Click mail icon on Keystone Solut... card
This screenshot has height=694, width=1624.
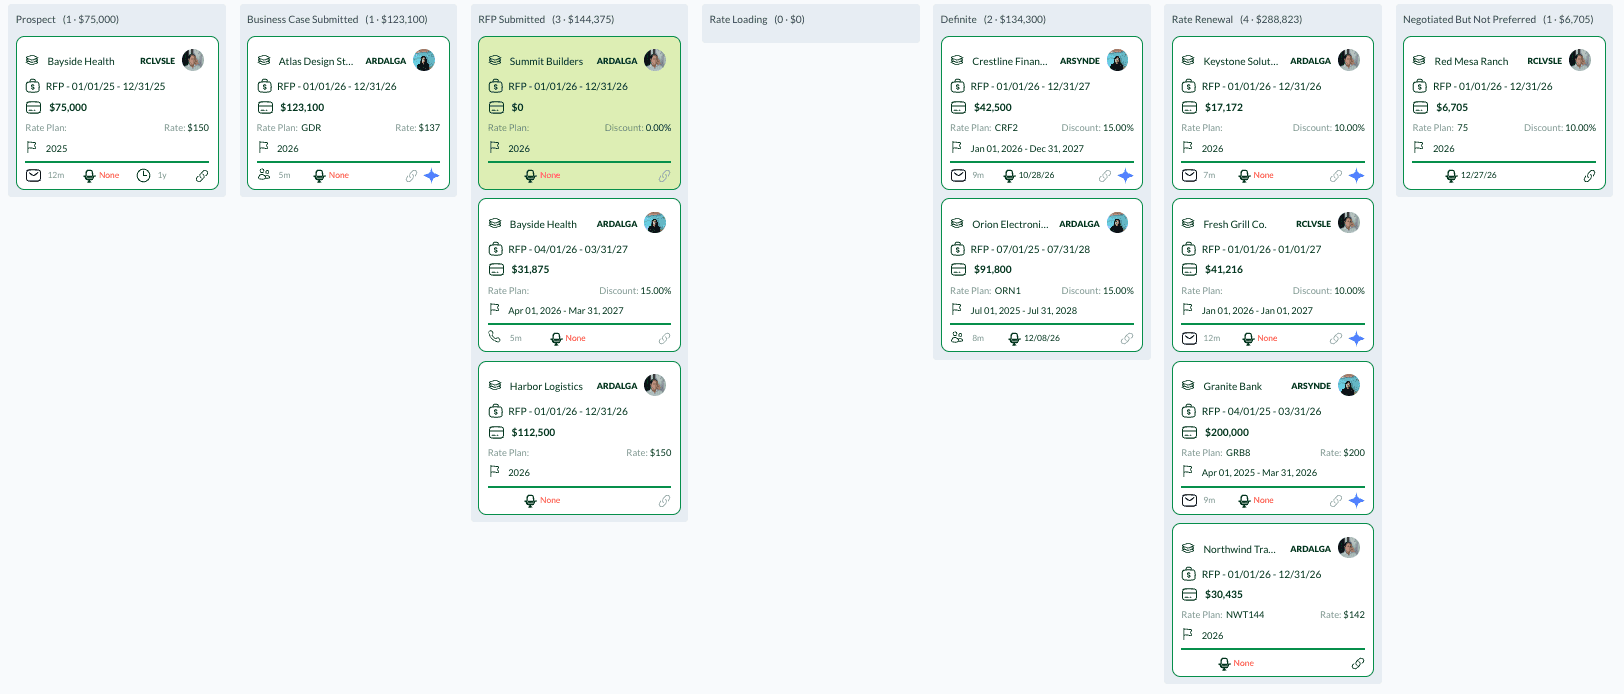tap(1189, 175)
